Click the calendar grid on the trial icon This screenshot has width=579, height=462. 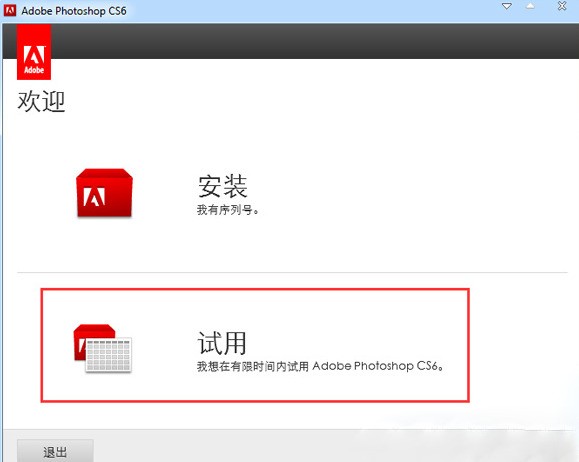109,355
